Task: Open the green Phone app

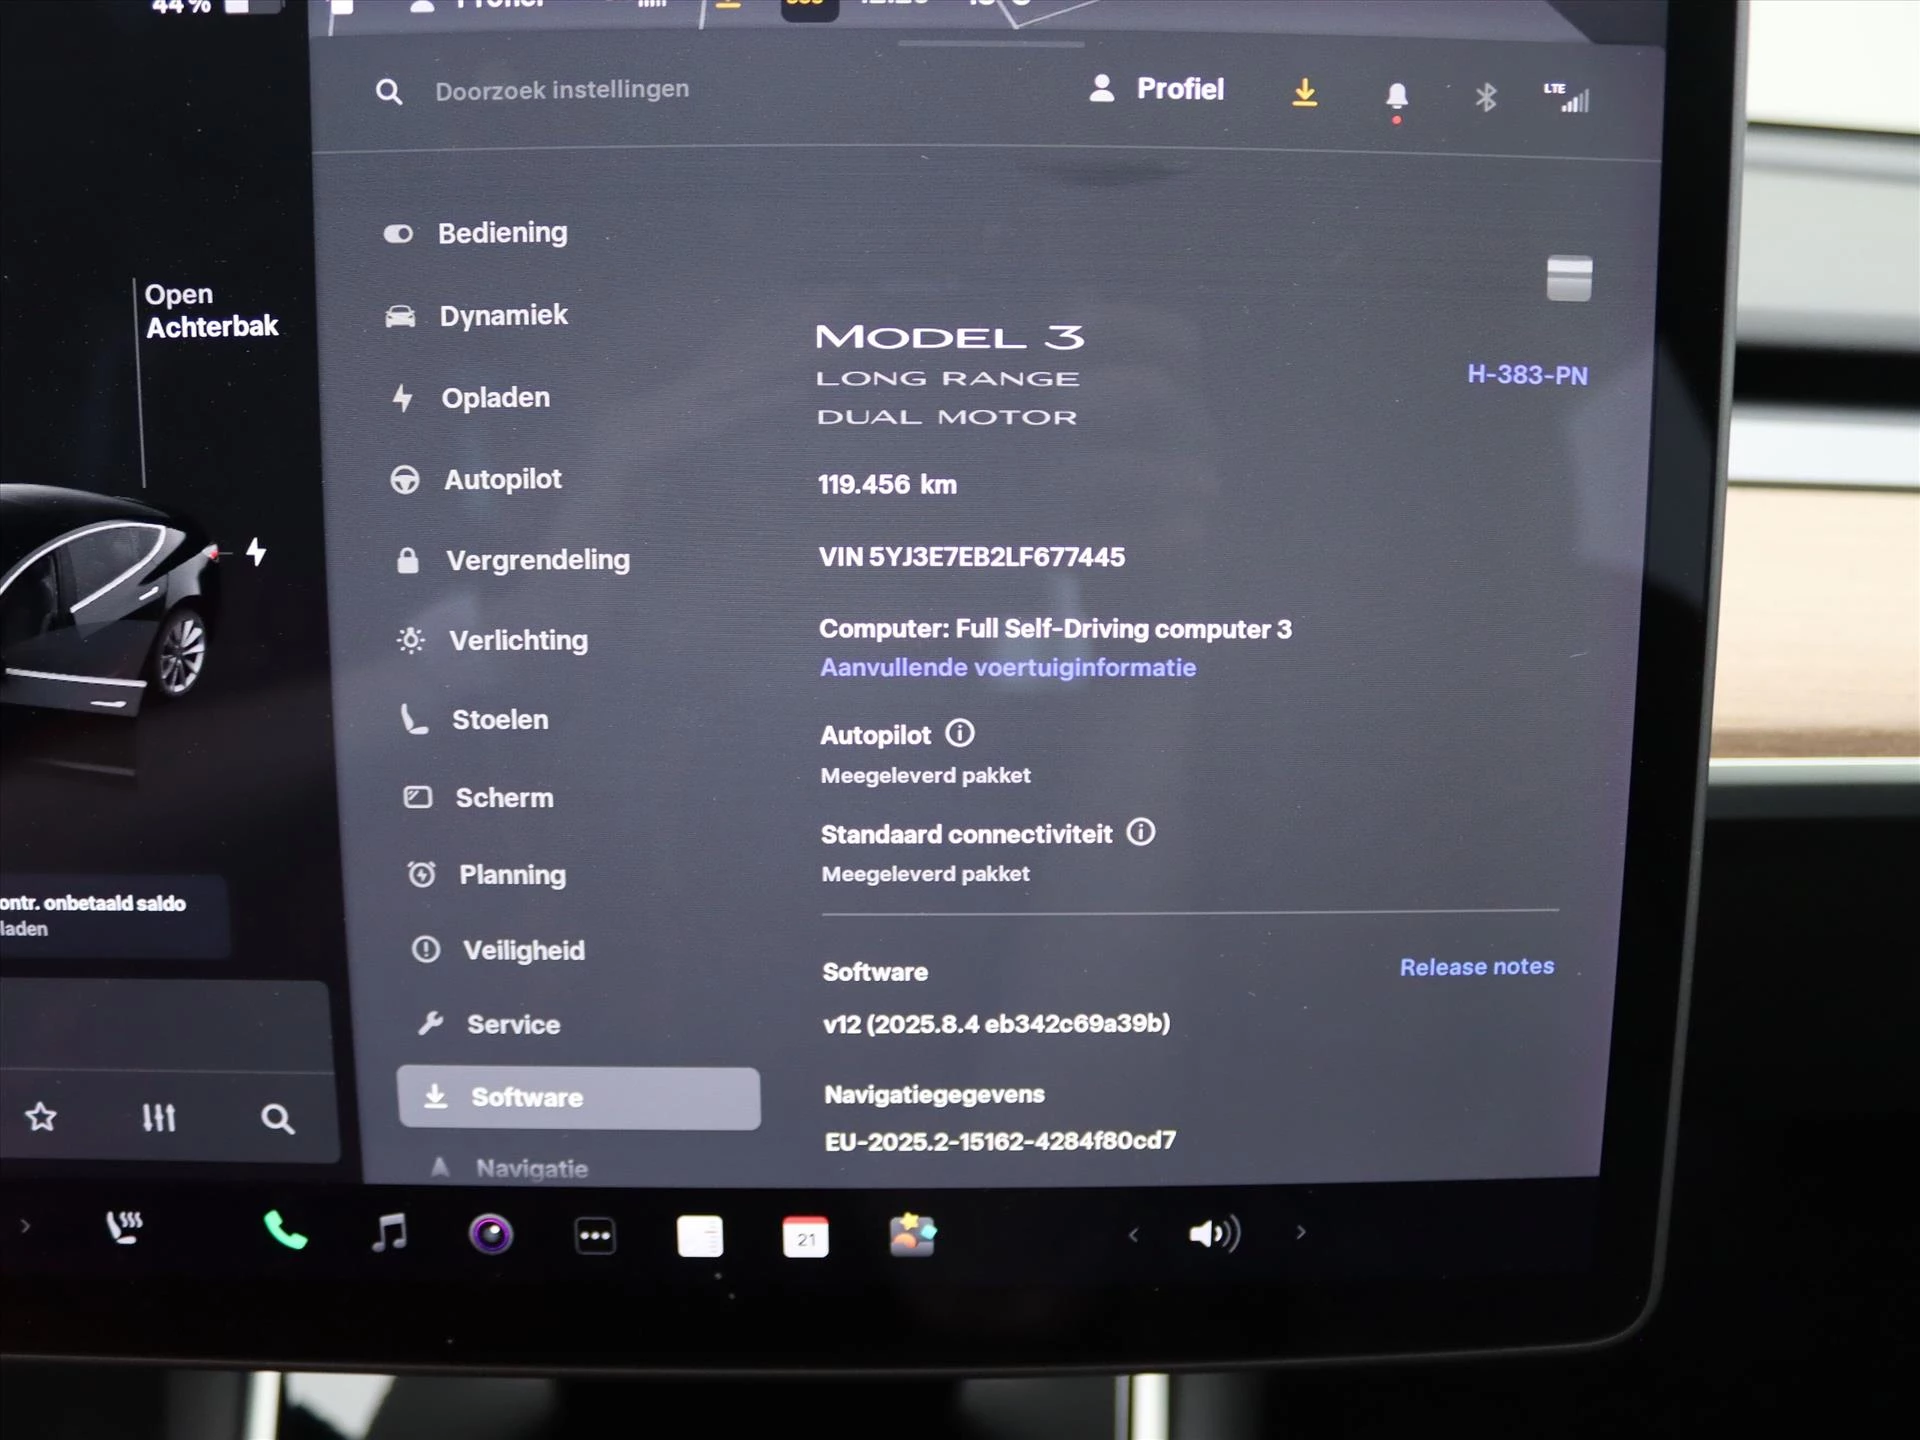Action: [x=285, y=1231]
